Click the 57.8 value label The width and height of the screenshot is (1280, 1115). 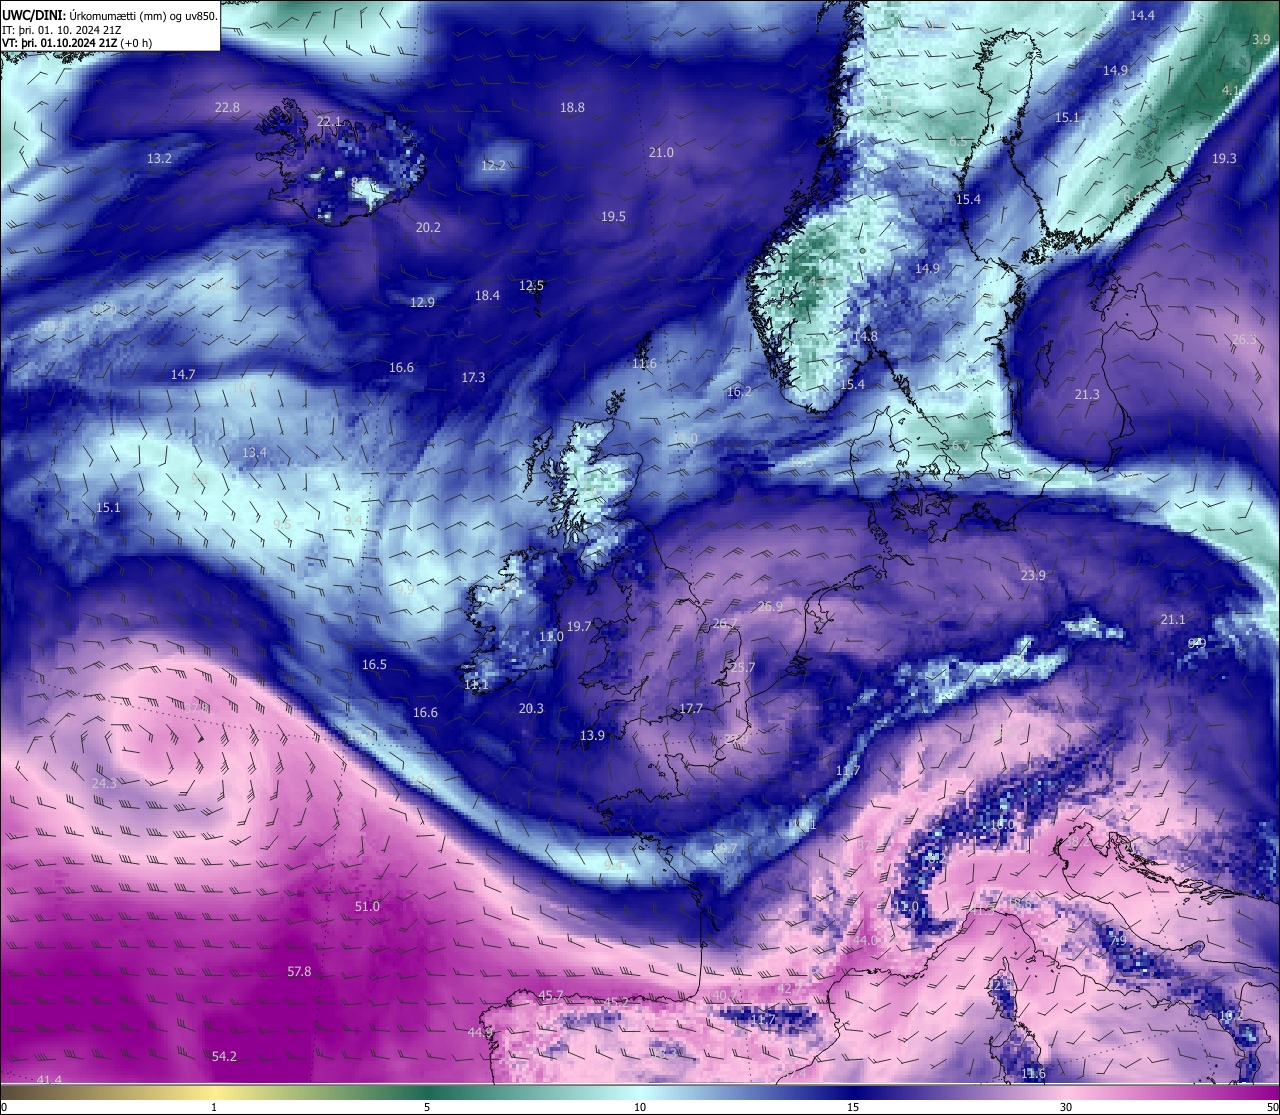pyautogui.click(x=299, y=971)
